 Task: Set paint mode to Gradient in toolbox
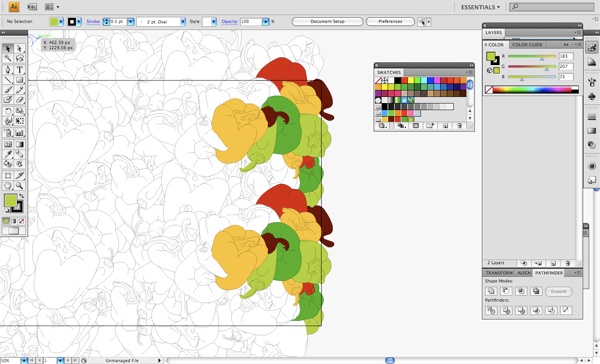tap(14, 221)
